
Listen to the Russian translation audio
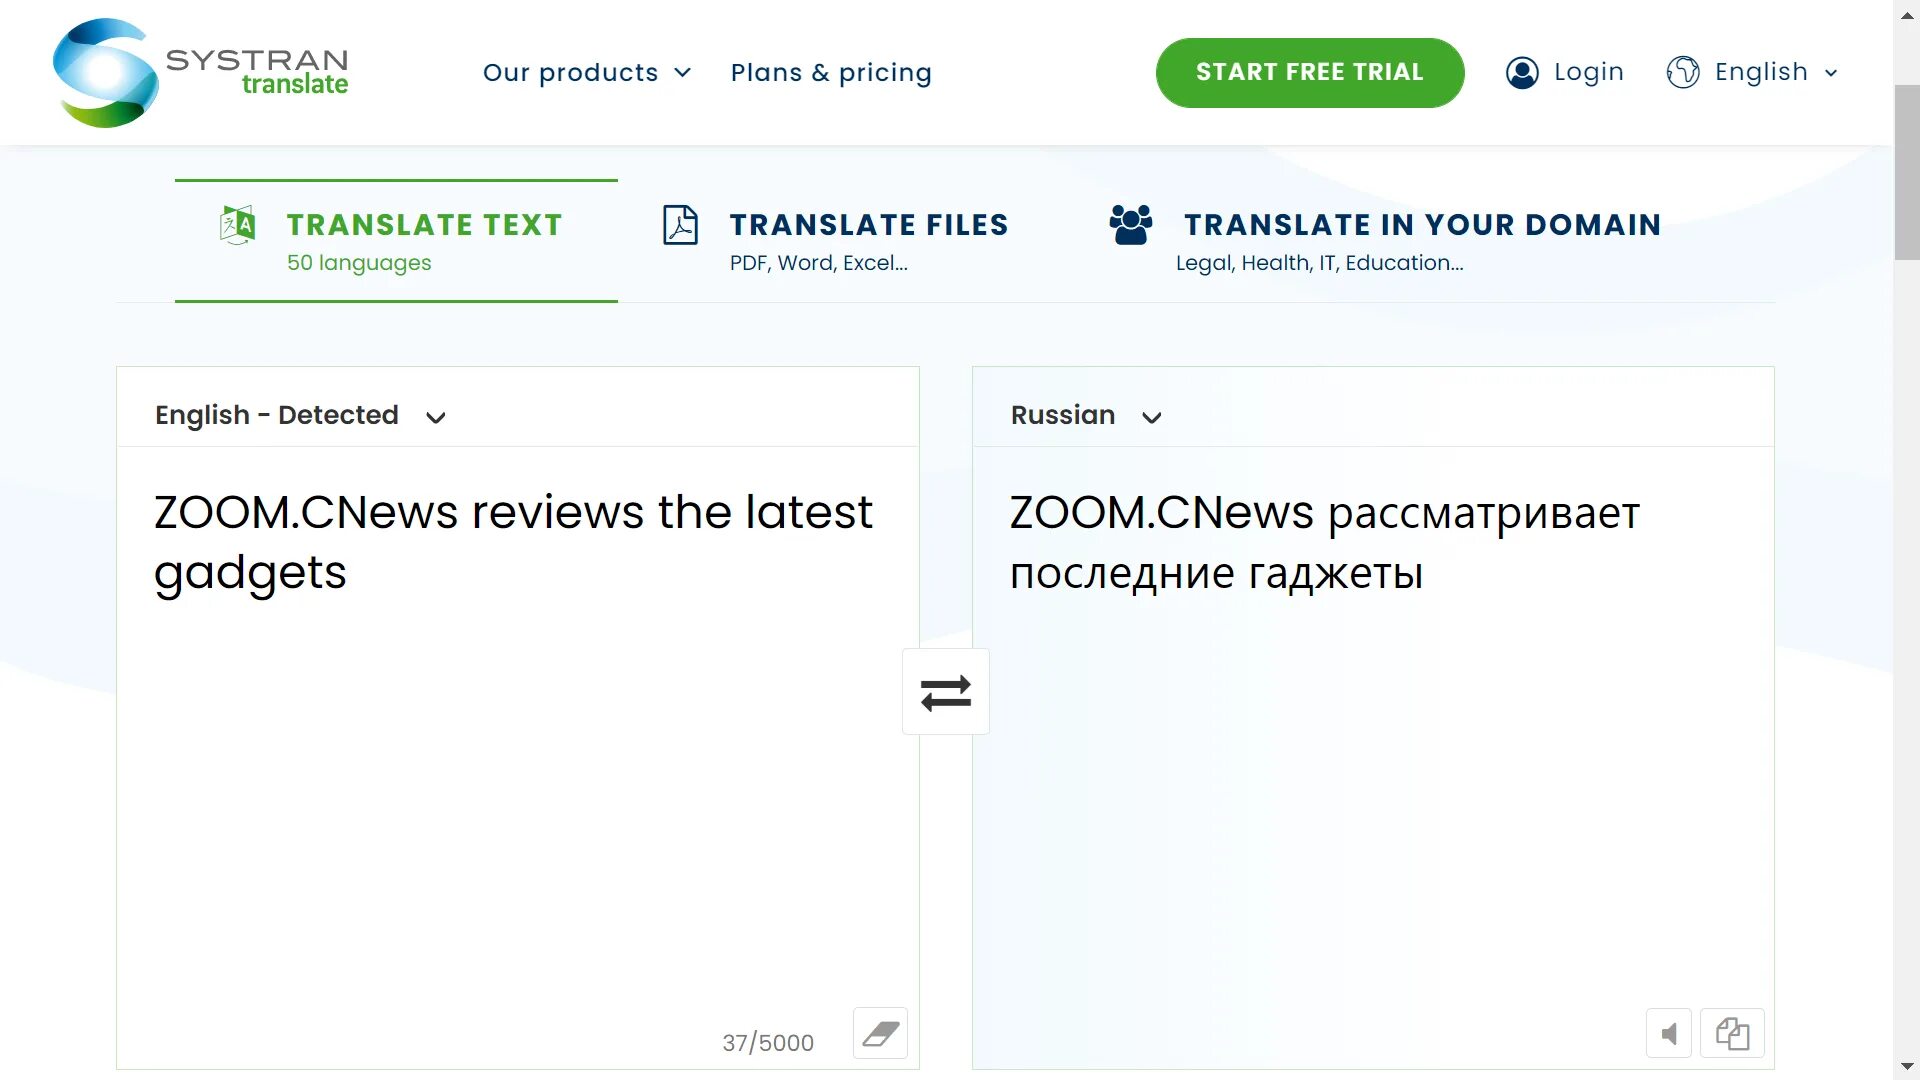click(x=1669, y=1033)
